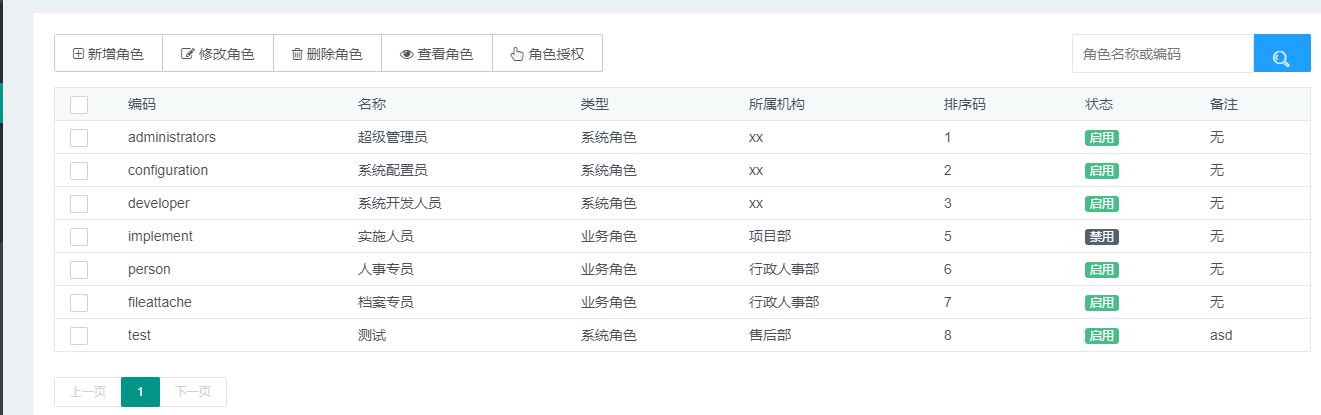
Task: Check the implement row checkbox
Action: pos(79,237)
